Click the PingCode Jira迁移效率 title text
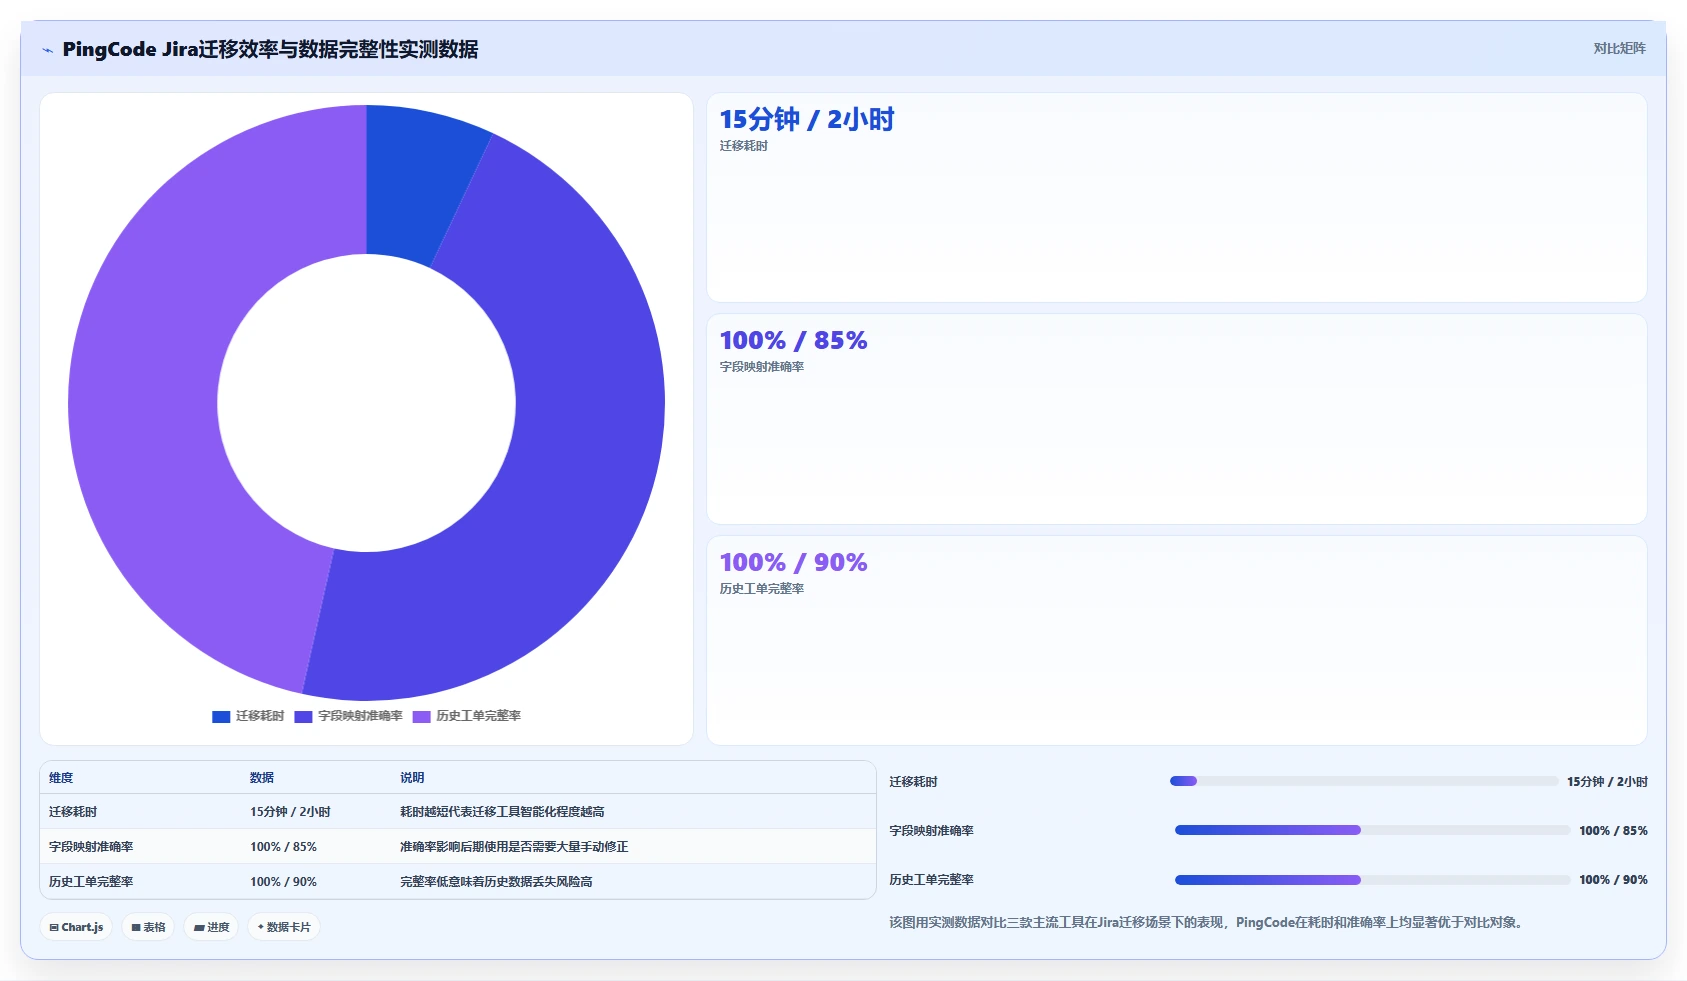This screenshot has width=1687, height=981. point(270,49)
